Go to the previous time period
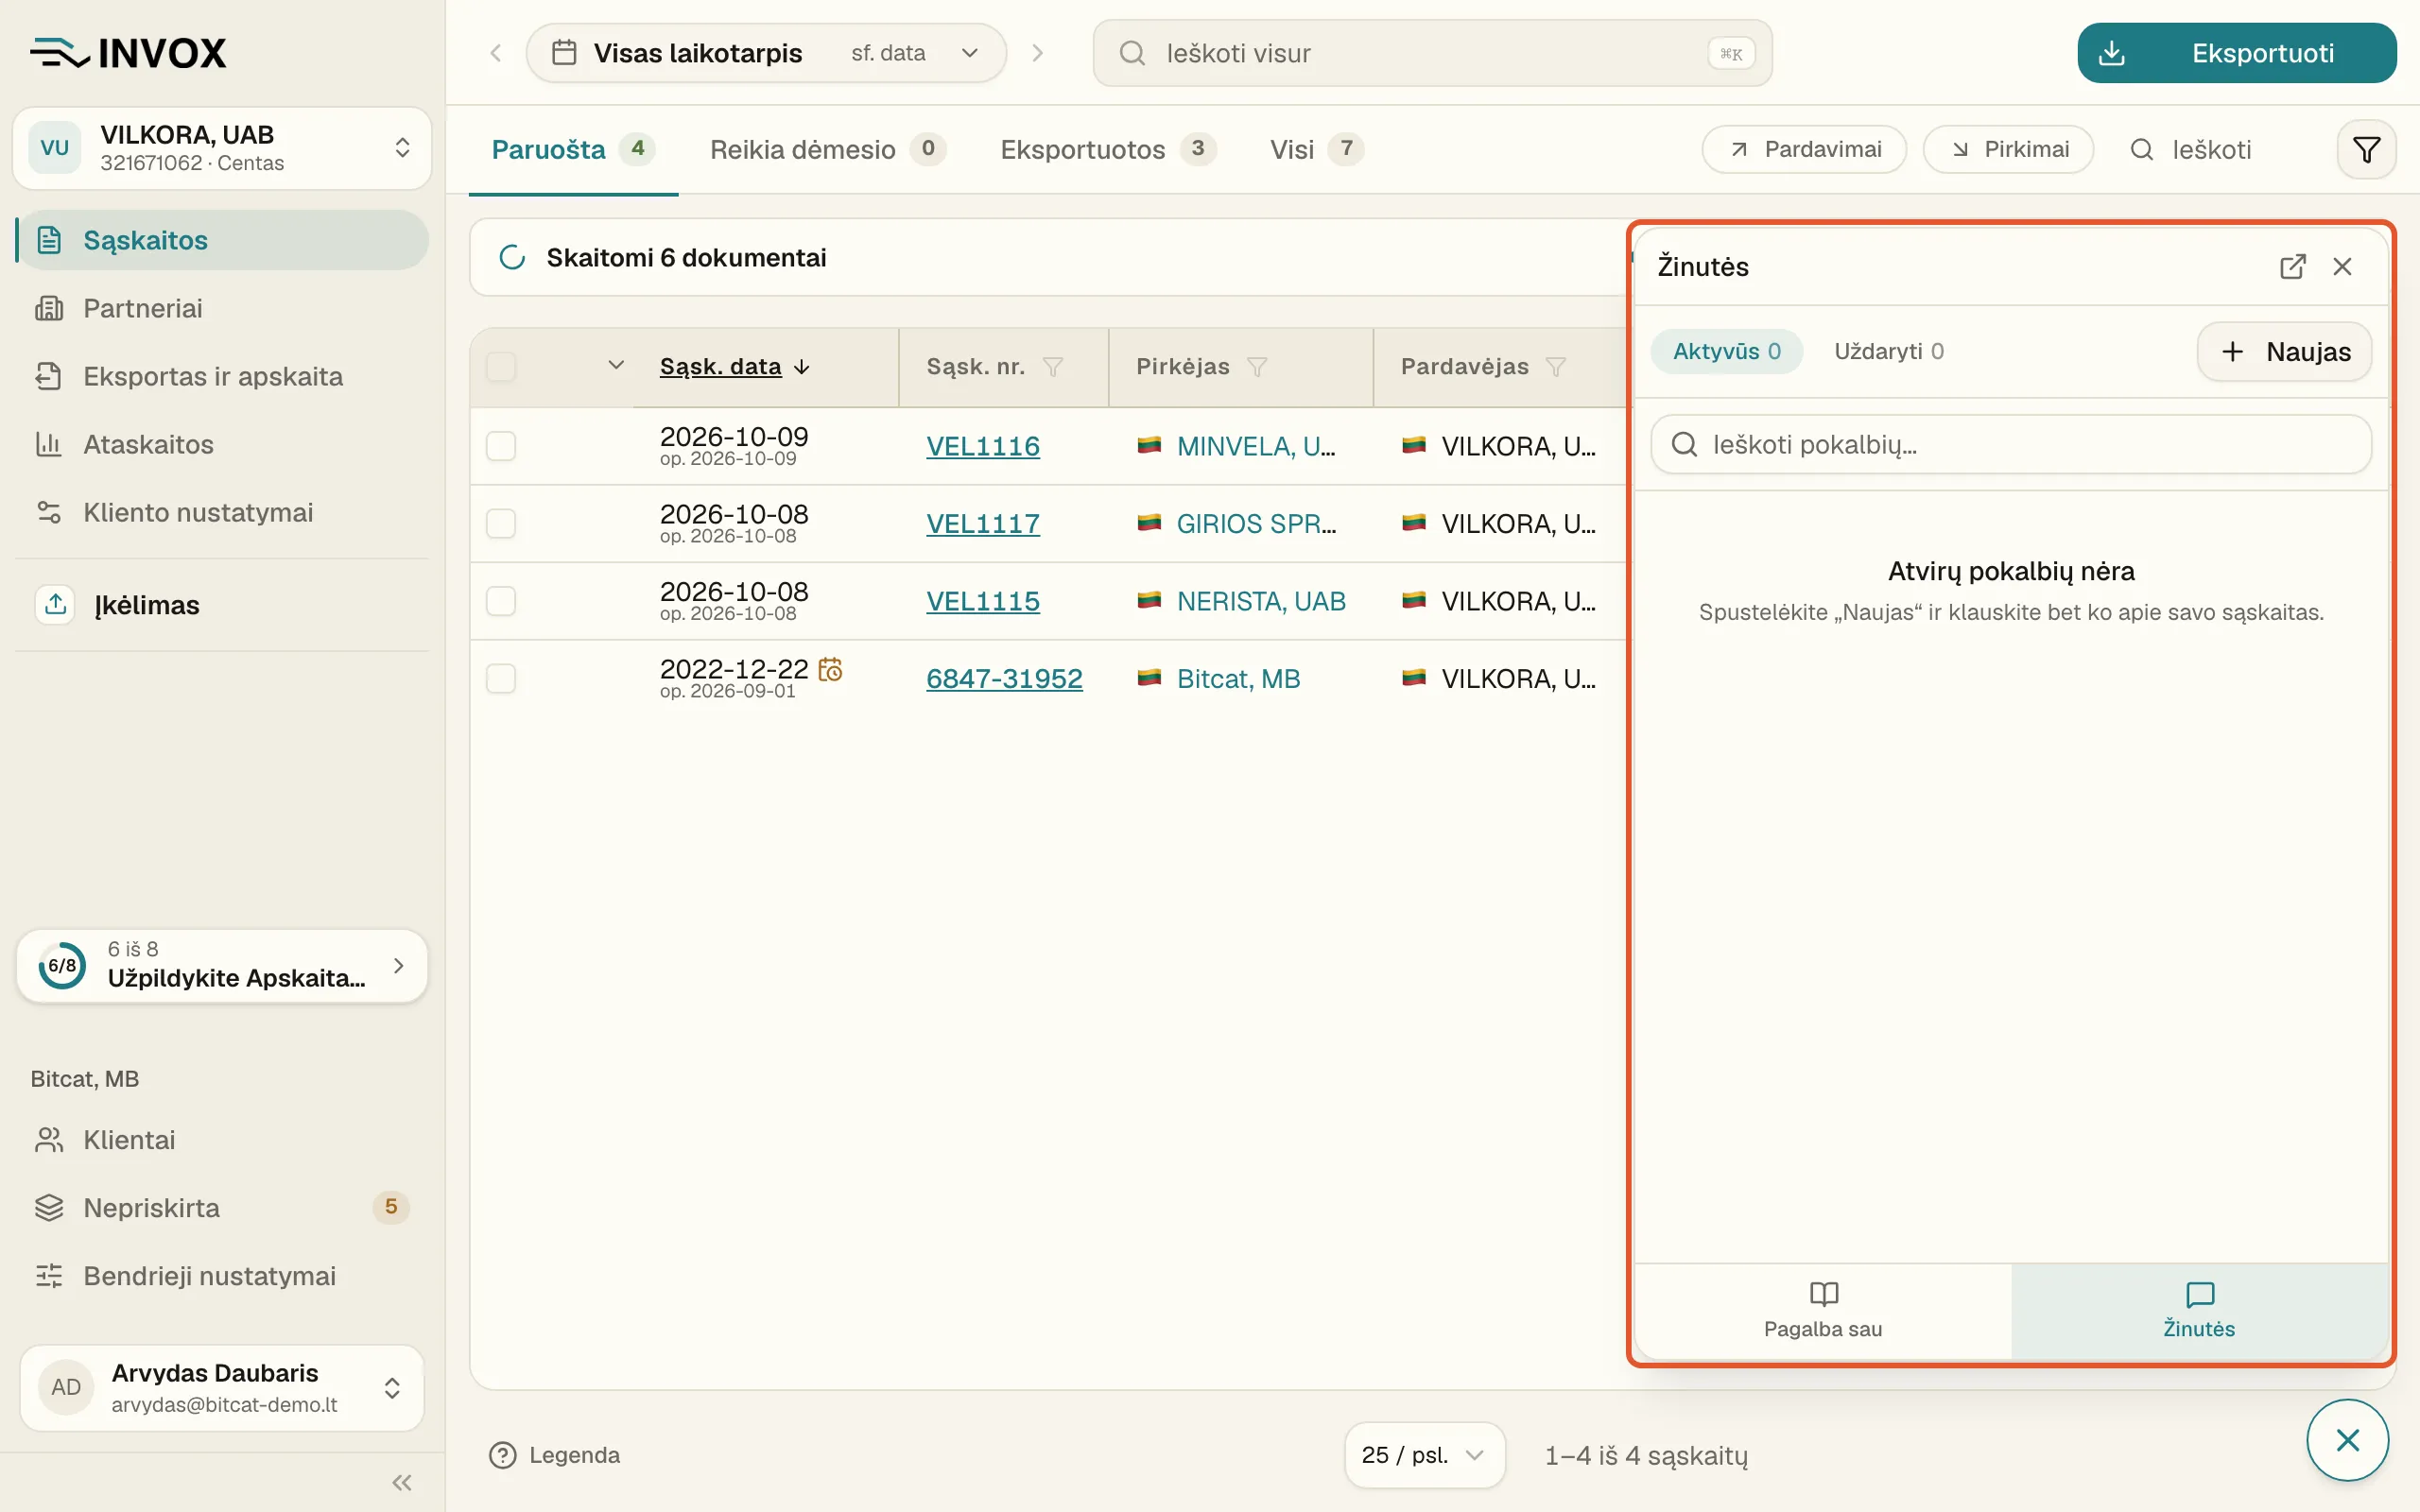 point(496,53)
